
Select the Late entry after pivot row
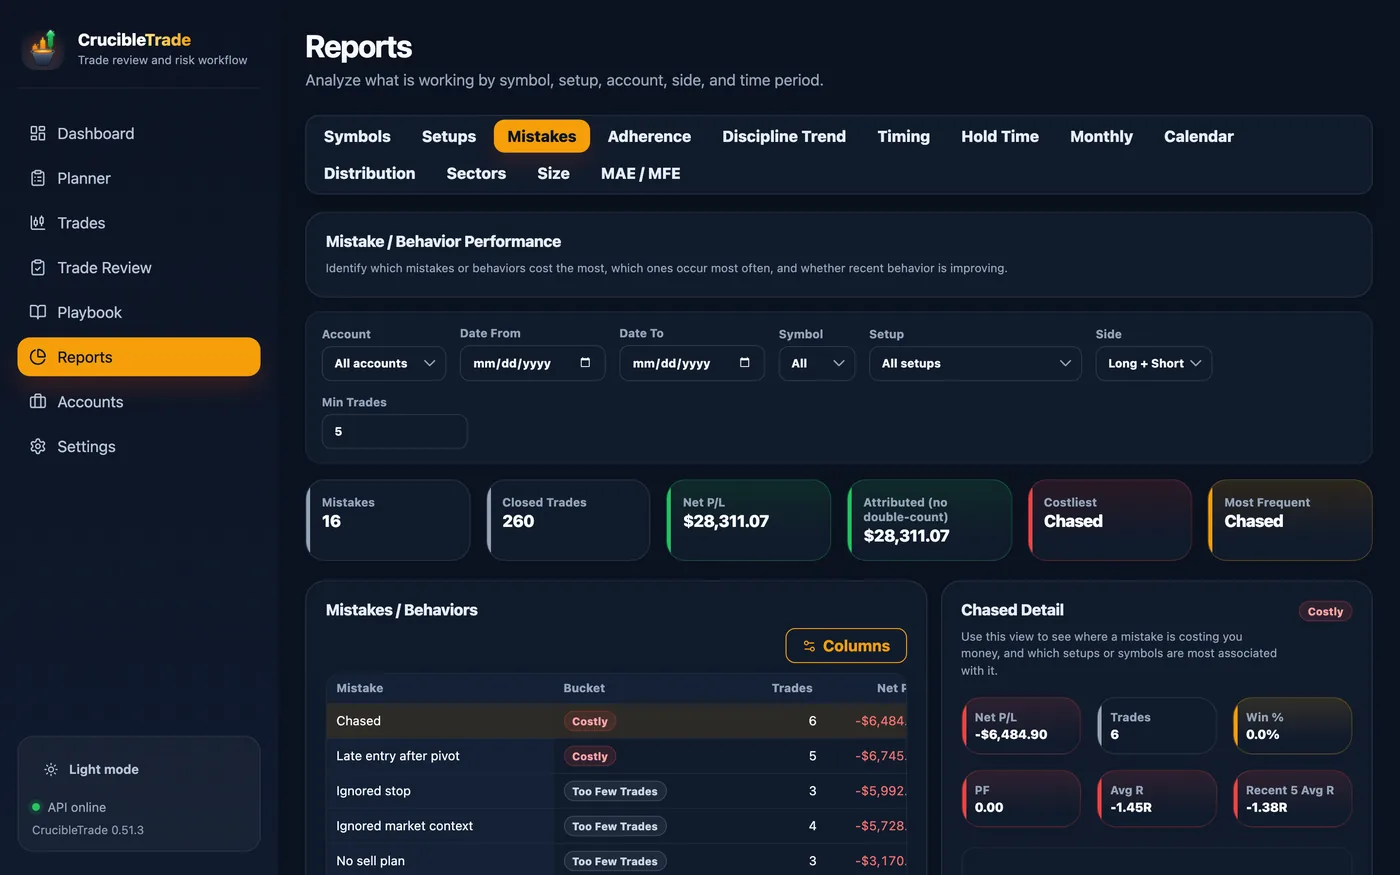coord(616,756)
